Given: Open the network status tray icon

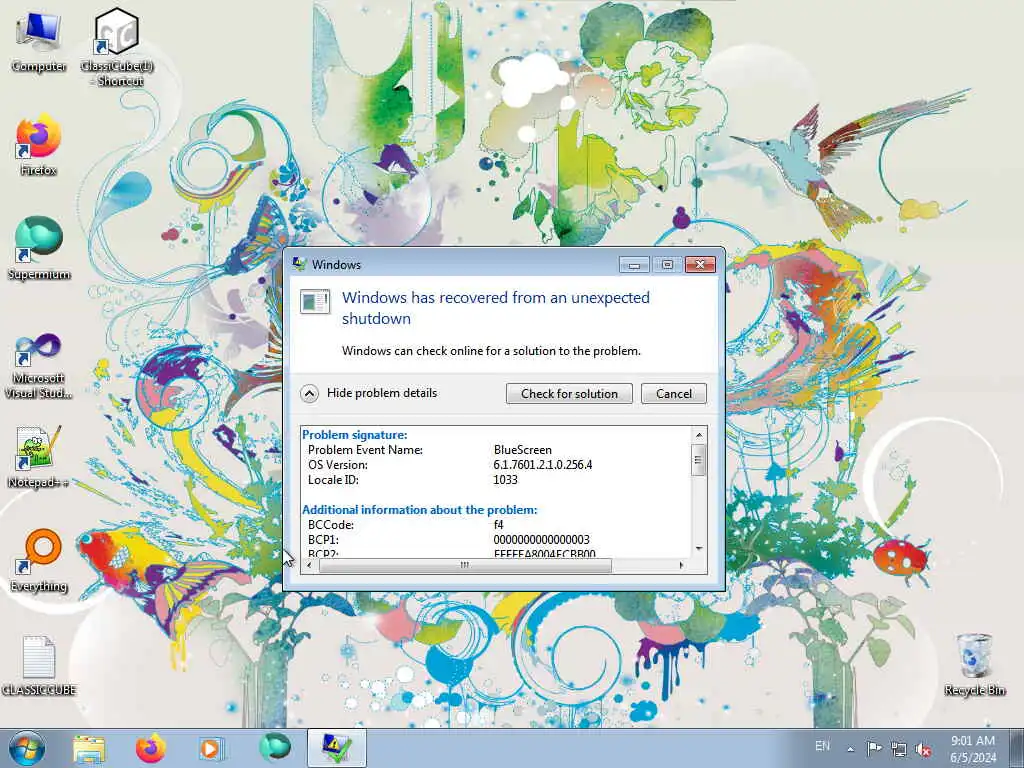Looking at the screenshot, I should coord(899,749).
